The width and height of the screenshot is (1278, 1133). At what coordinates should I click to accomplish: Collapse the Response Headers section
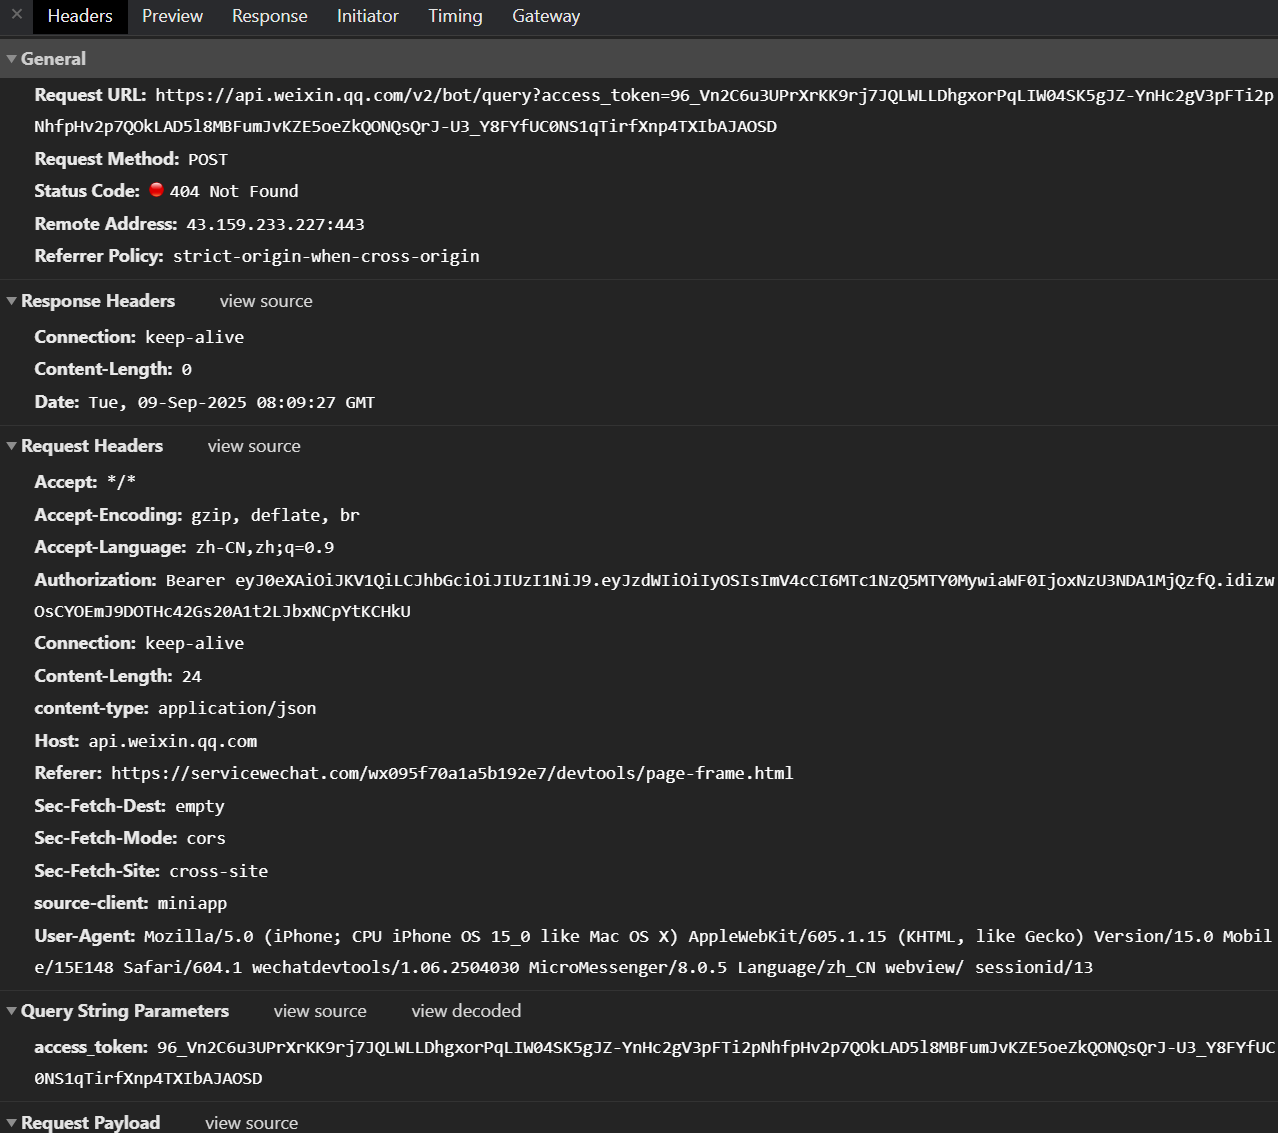[x=12, y=301]
